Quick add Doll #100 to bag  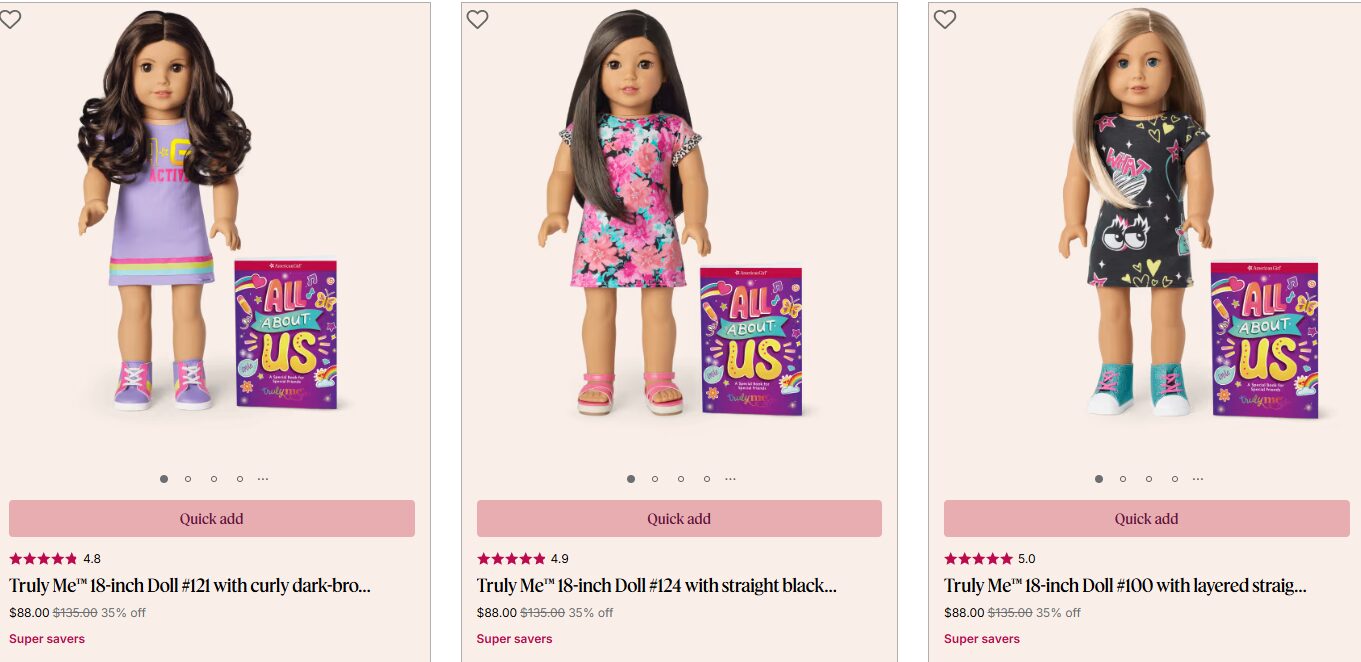[1146, 519]
